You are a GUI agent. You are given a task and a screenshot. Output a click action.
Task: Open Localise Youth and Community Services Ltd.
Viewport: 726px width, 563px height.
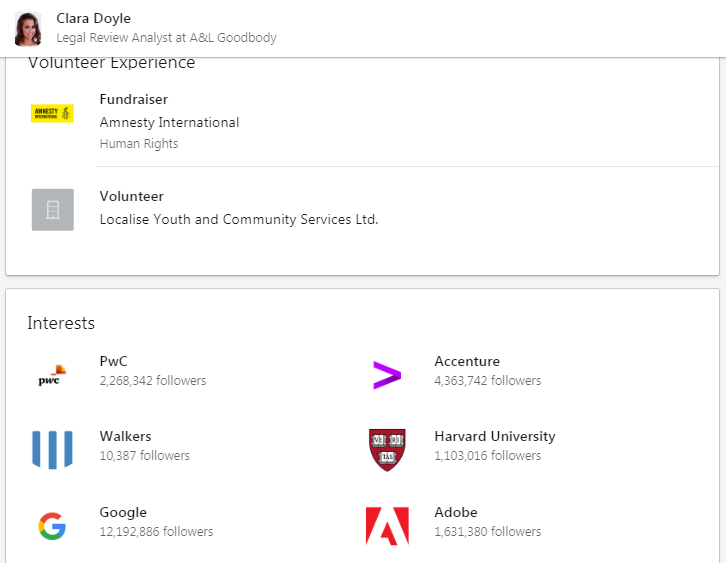tap(239, 219)
